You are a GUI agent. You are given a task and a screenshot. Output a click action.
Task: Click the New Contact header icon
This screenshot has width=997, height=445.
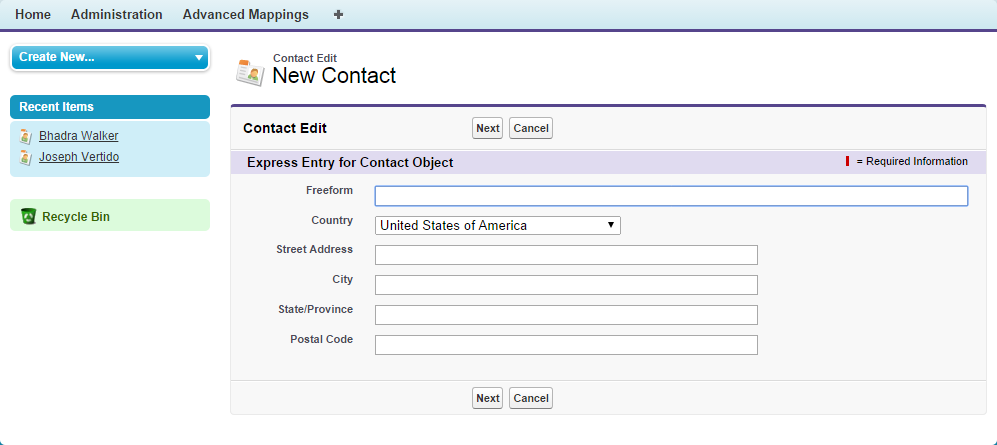coord(249,72)
